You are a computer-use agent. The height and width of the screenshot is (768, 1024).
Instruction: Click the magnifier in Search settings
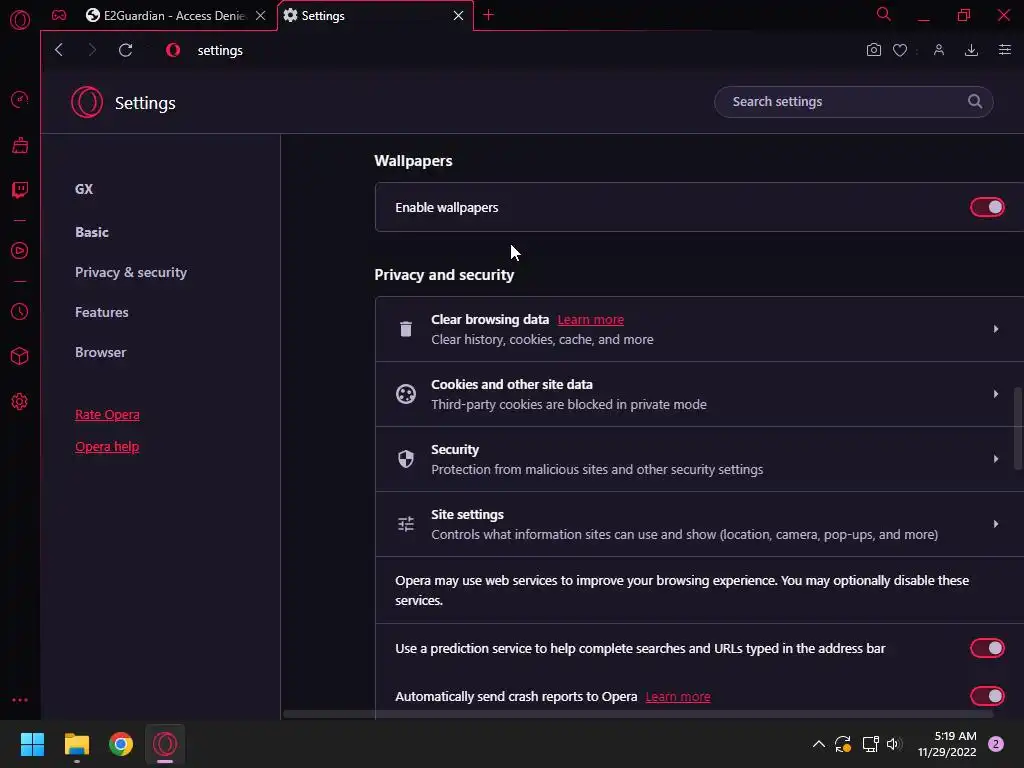pyautogui.click(x=975, y=101)
